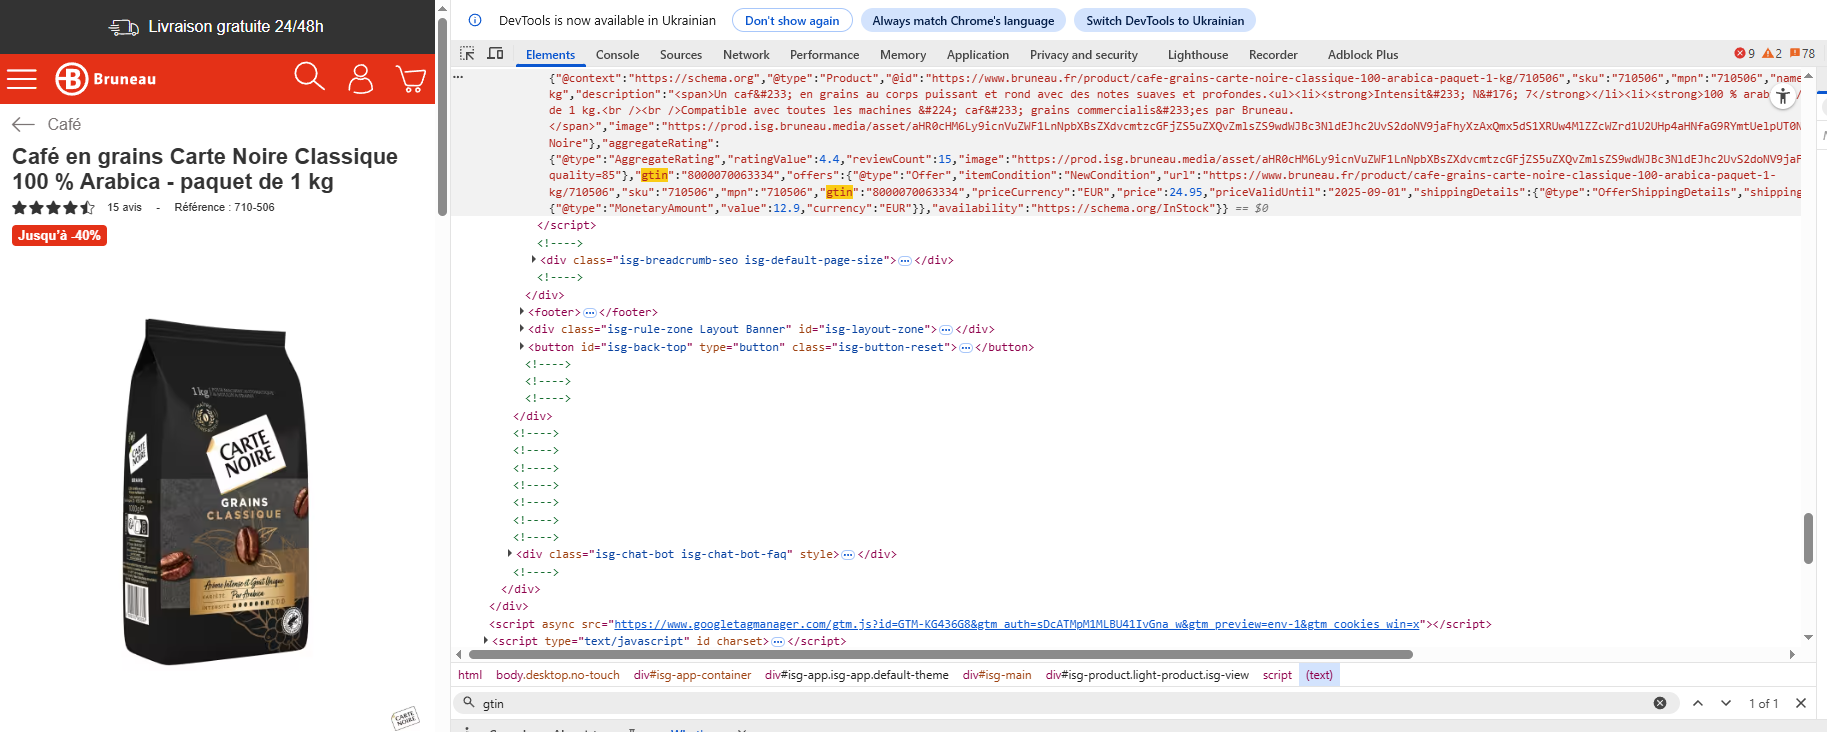The height and width of the screenshot is (732, 1827).
Task: Open the user account icon
Action: click(361, 78)
